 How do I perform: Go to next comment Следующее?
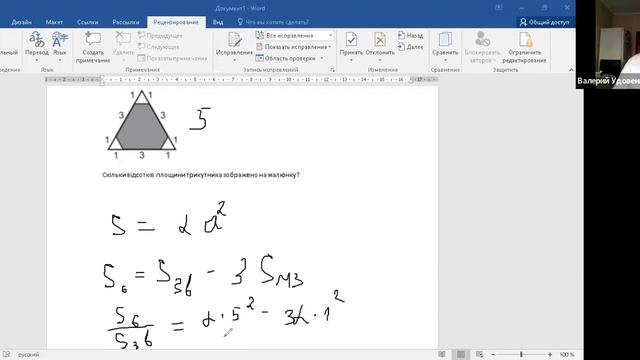pyautogui.click(x=158, y=47)
